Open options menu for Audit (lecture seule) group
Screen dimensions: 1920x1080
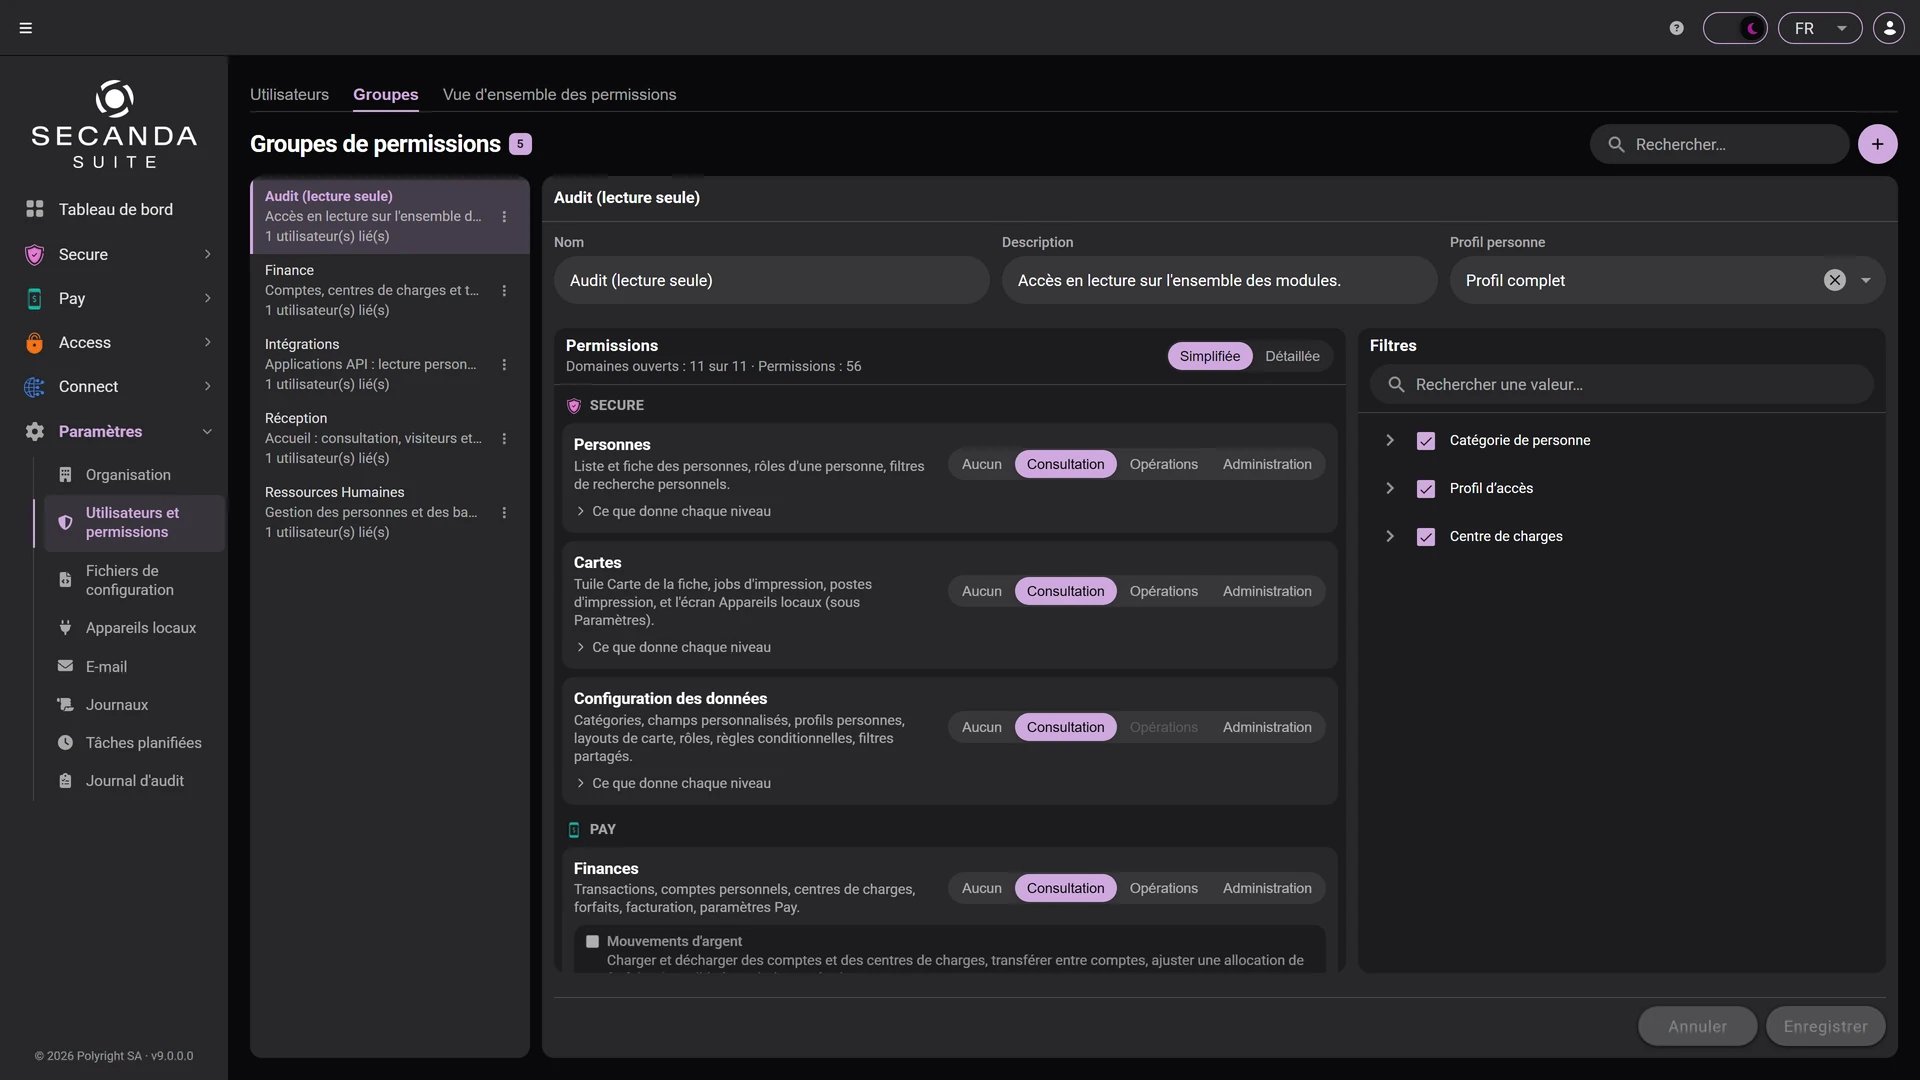pyautogui.click(x=504, y=217)
